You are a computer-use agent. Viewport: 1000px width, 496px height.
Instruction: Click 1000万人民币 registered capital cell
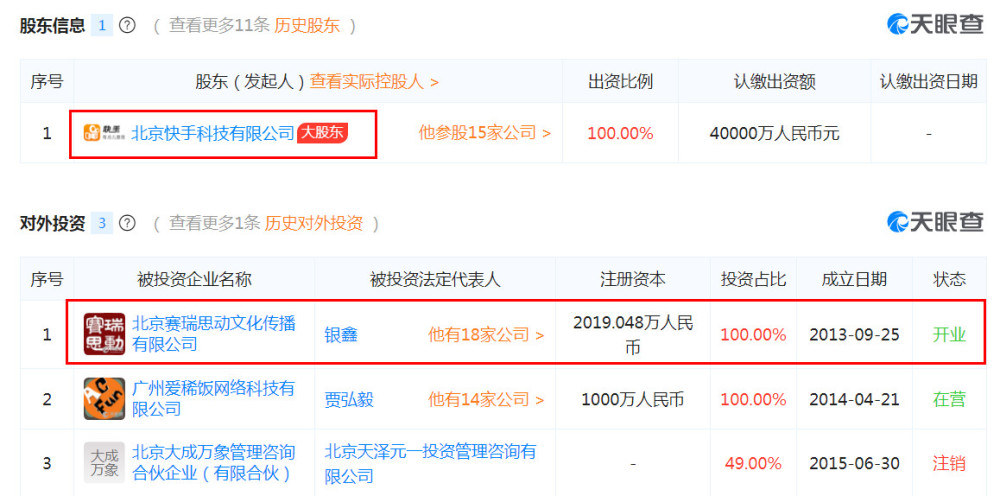click(633, 400)
